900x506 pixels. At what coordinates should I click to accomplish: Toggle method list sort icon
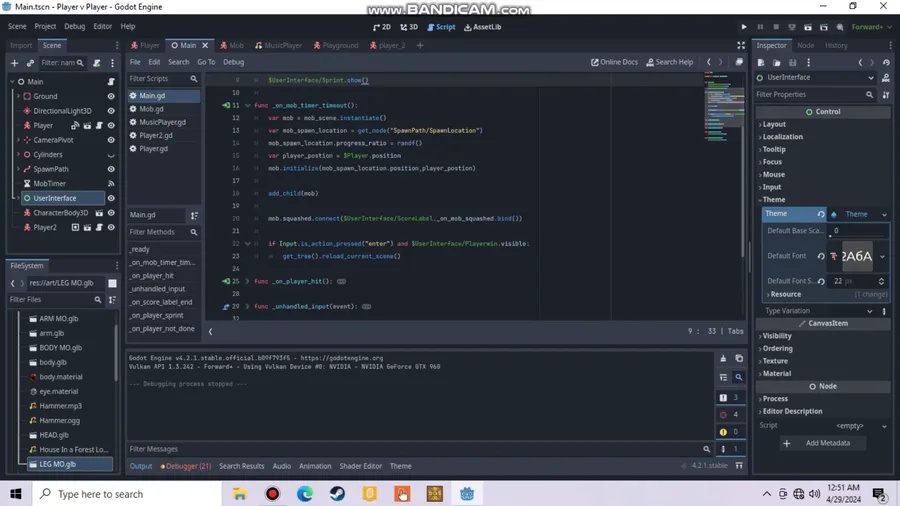[195, 215]
